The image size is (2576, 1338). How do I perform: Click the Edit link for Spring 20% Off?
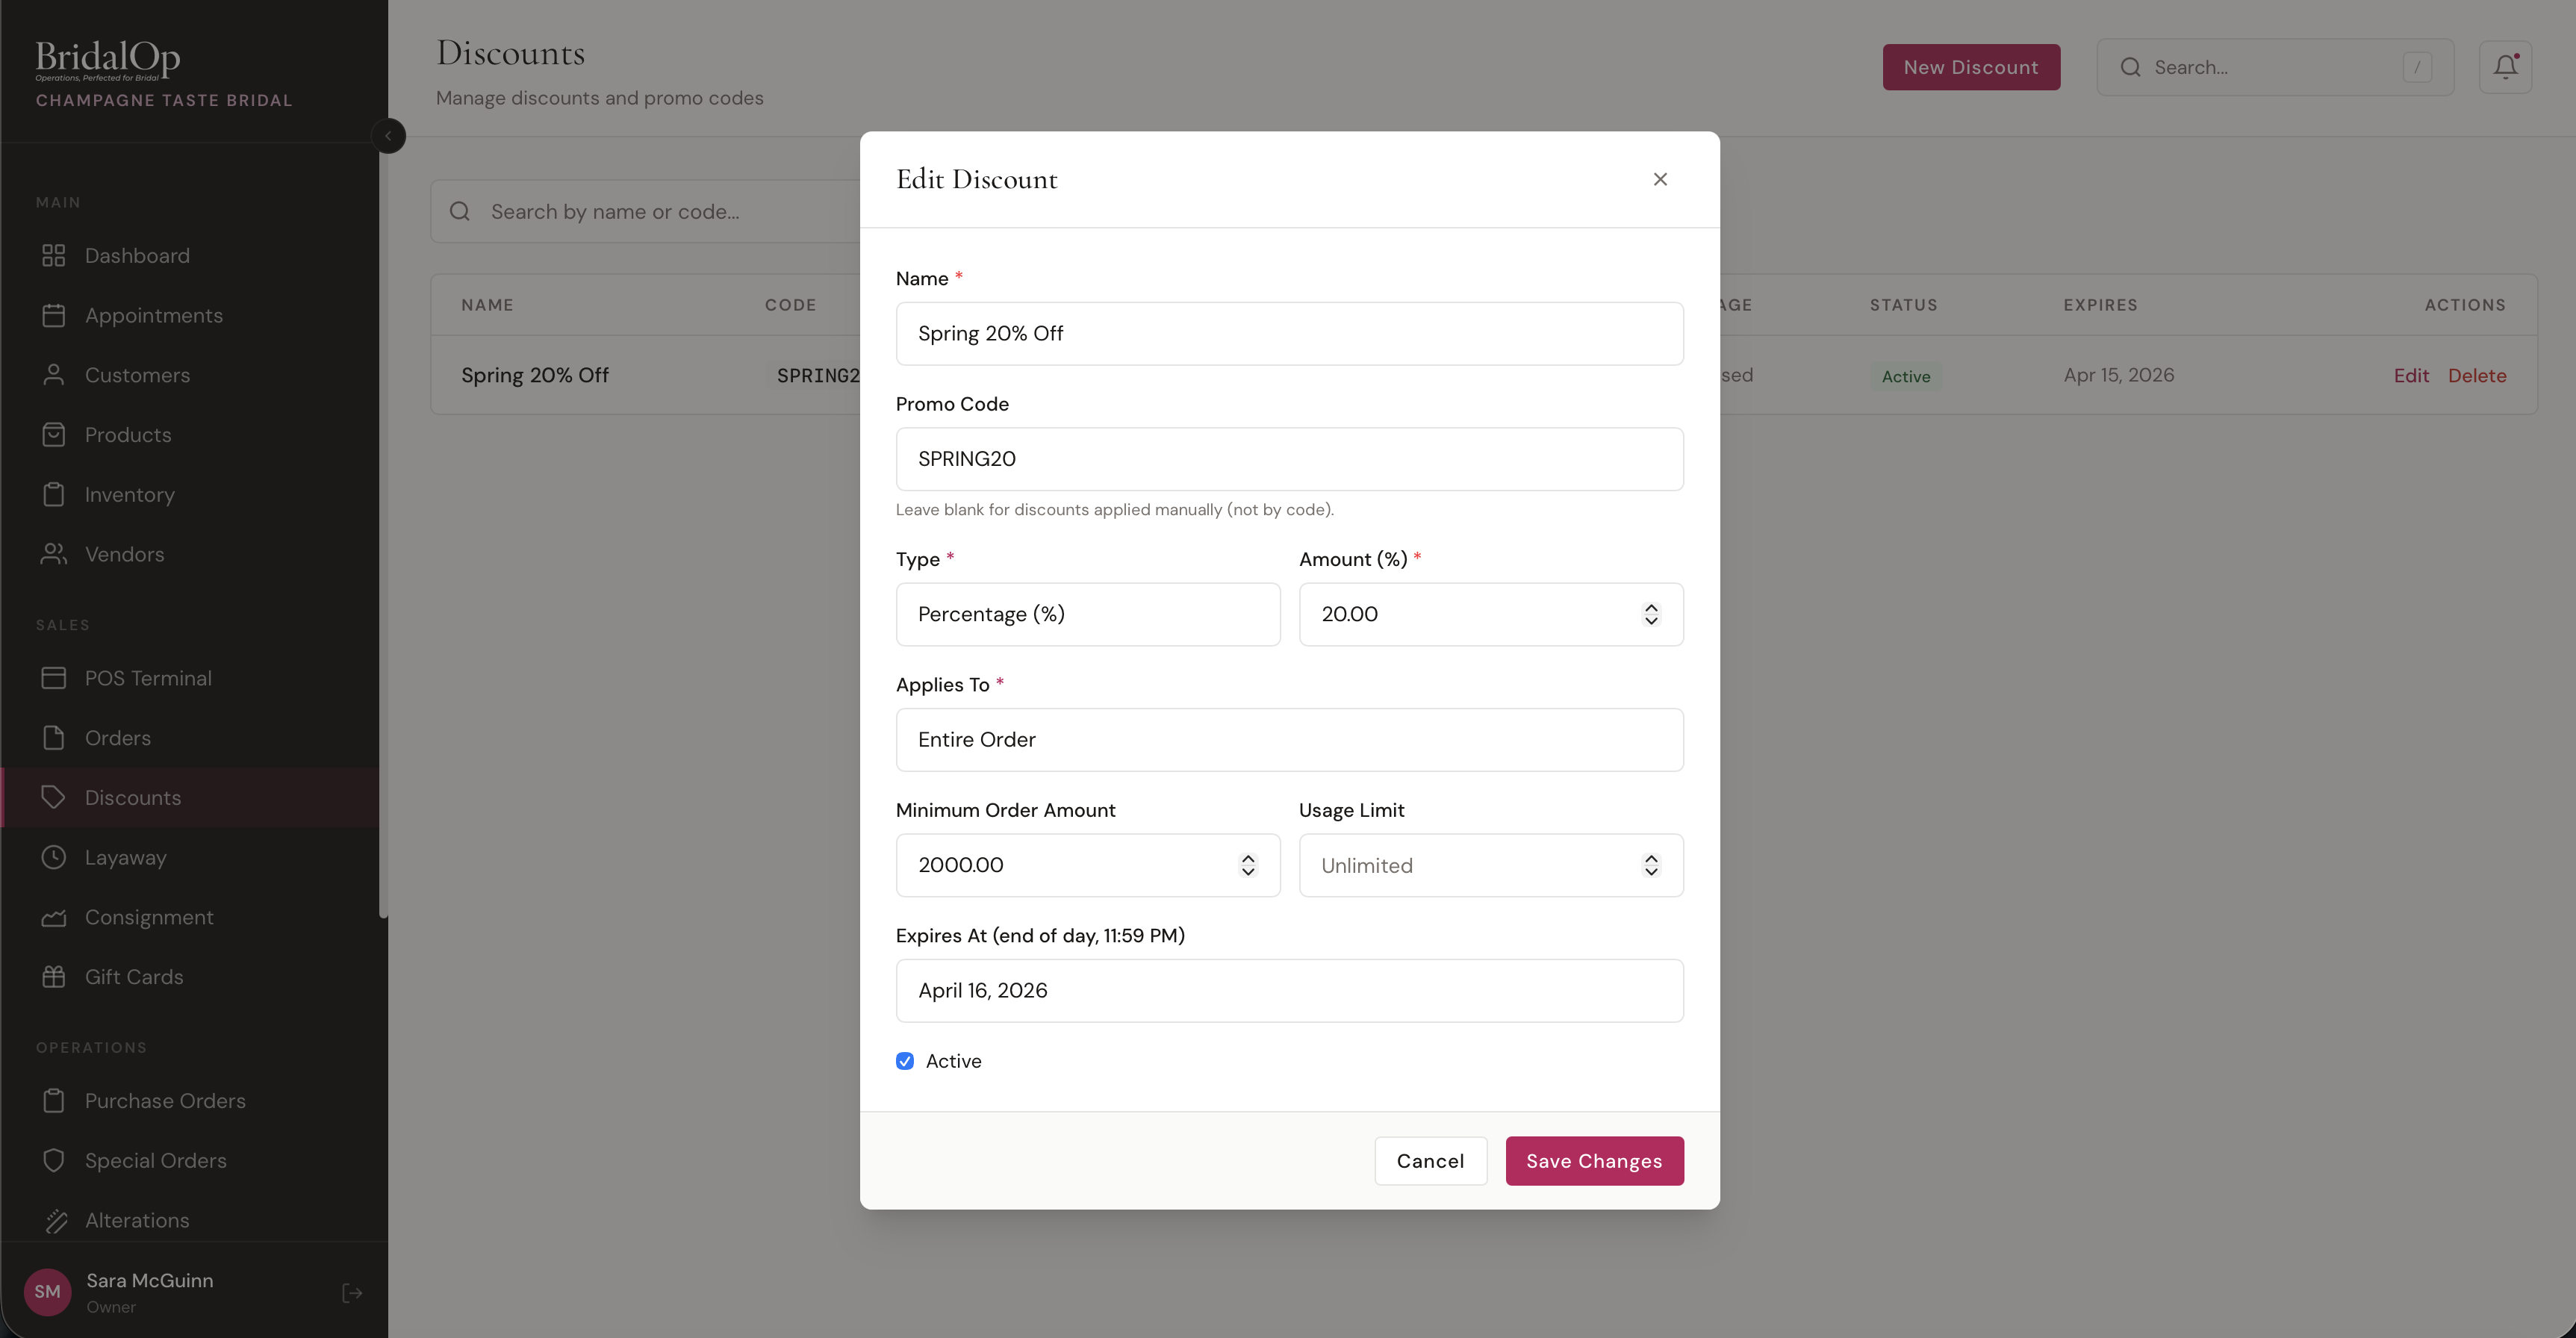2412,375
